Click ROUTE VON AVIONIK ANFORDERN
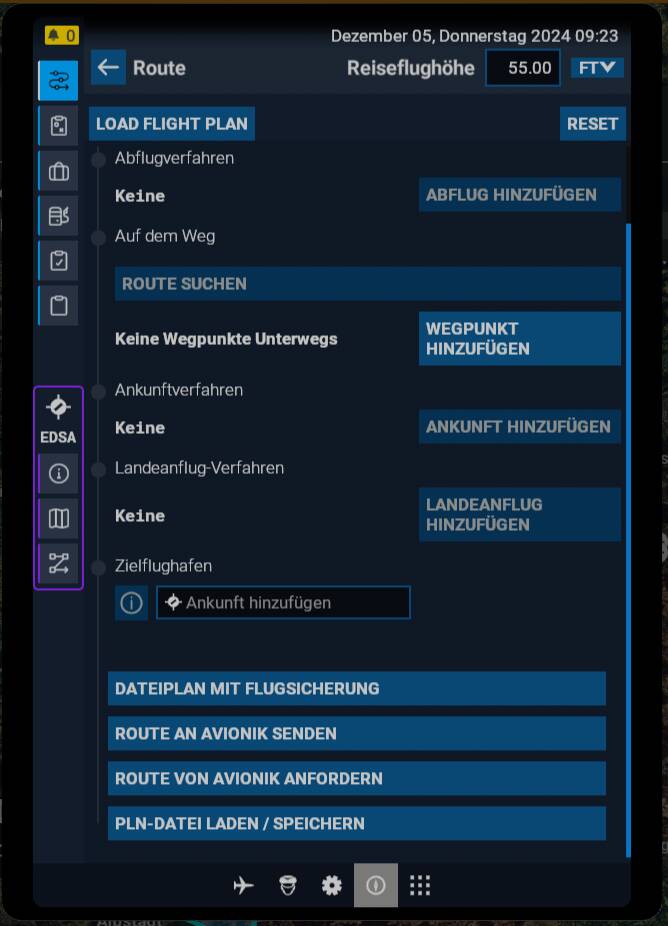The image size is (668, 926). [x=357, y=778]
